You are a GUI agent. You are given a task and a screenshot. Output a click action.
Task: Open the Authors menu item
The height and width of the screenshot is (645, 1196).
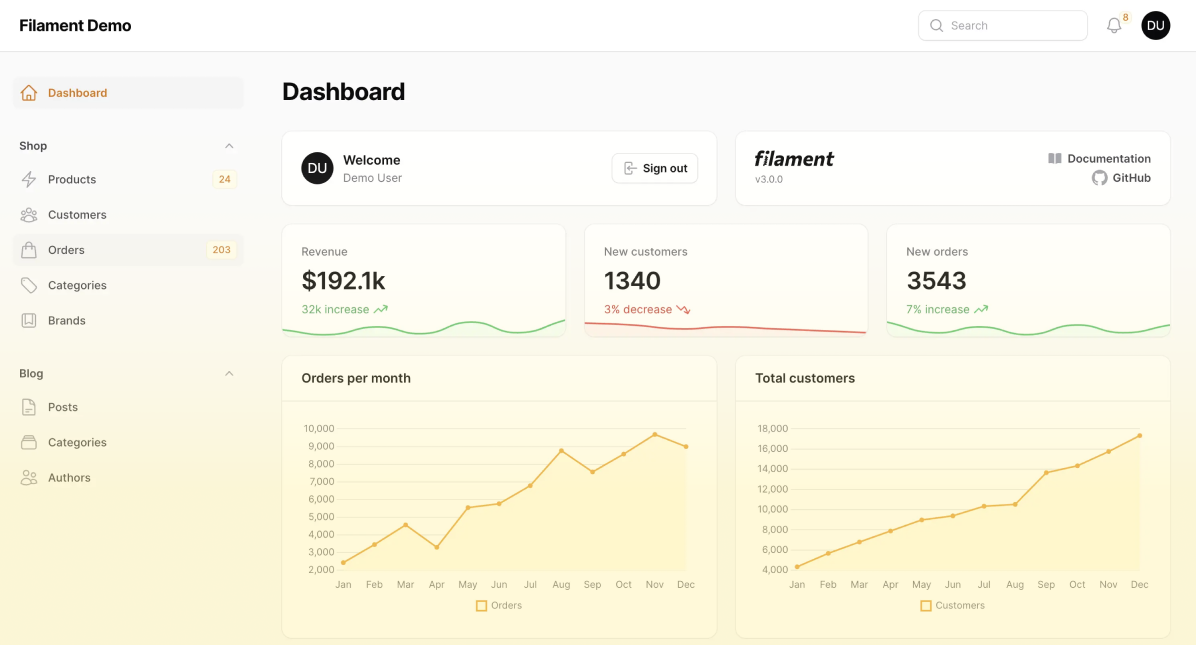69,478
